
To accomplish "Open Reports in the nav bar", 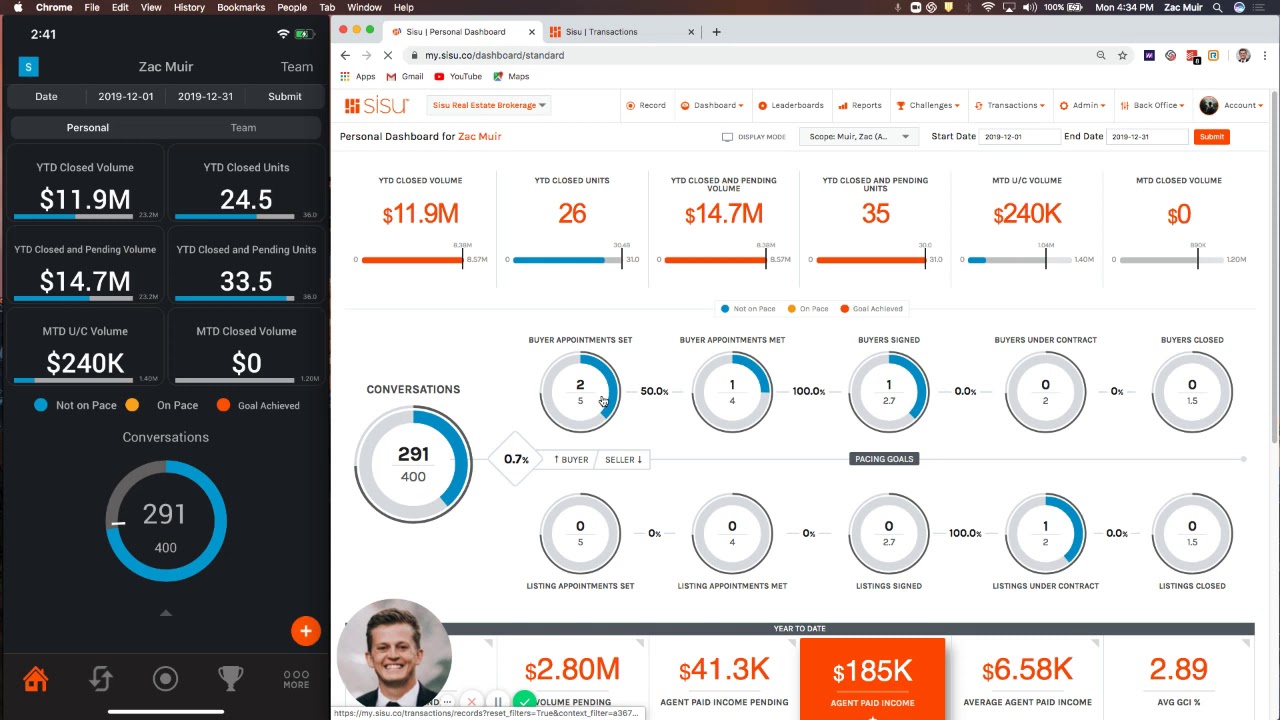I will click(860, 105).
